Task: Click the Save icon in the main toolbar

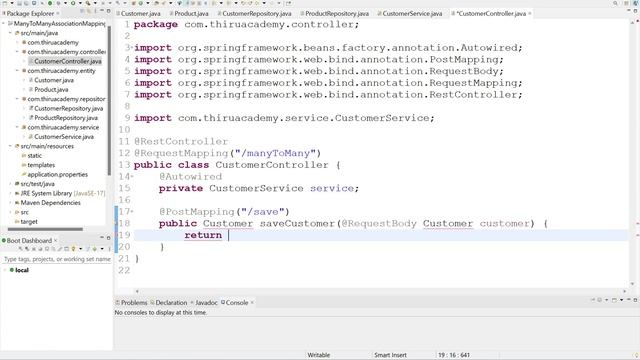Action: coord(19,3)
